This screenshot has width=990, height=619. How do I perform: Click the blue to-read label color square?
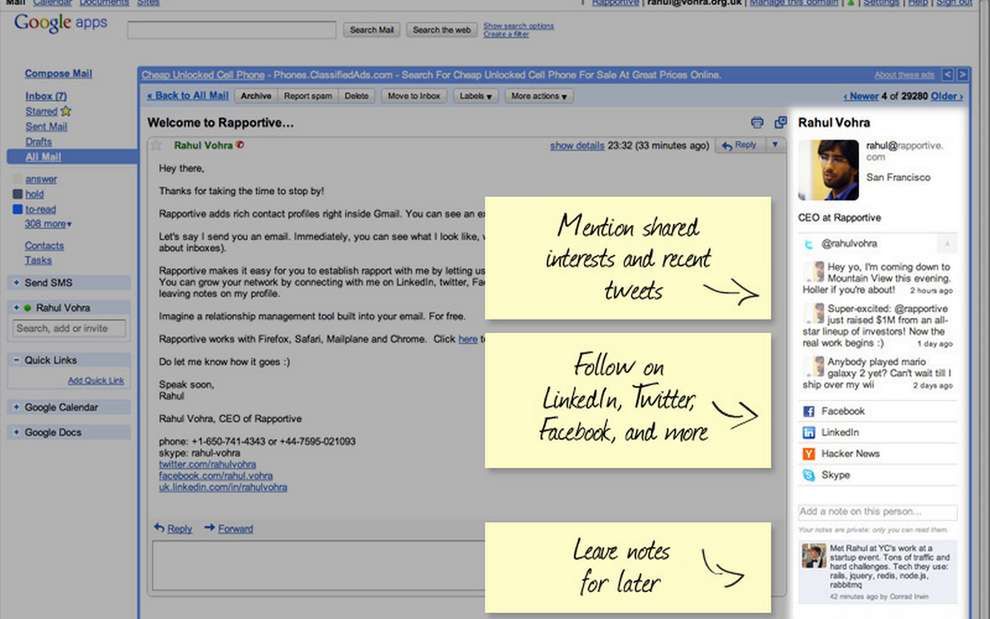point(18,209)
